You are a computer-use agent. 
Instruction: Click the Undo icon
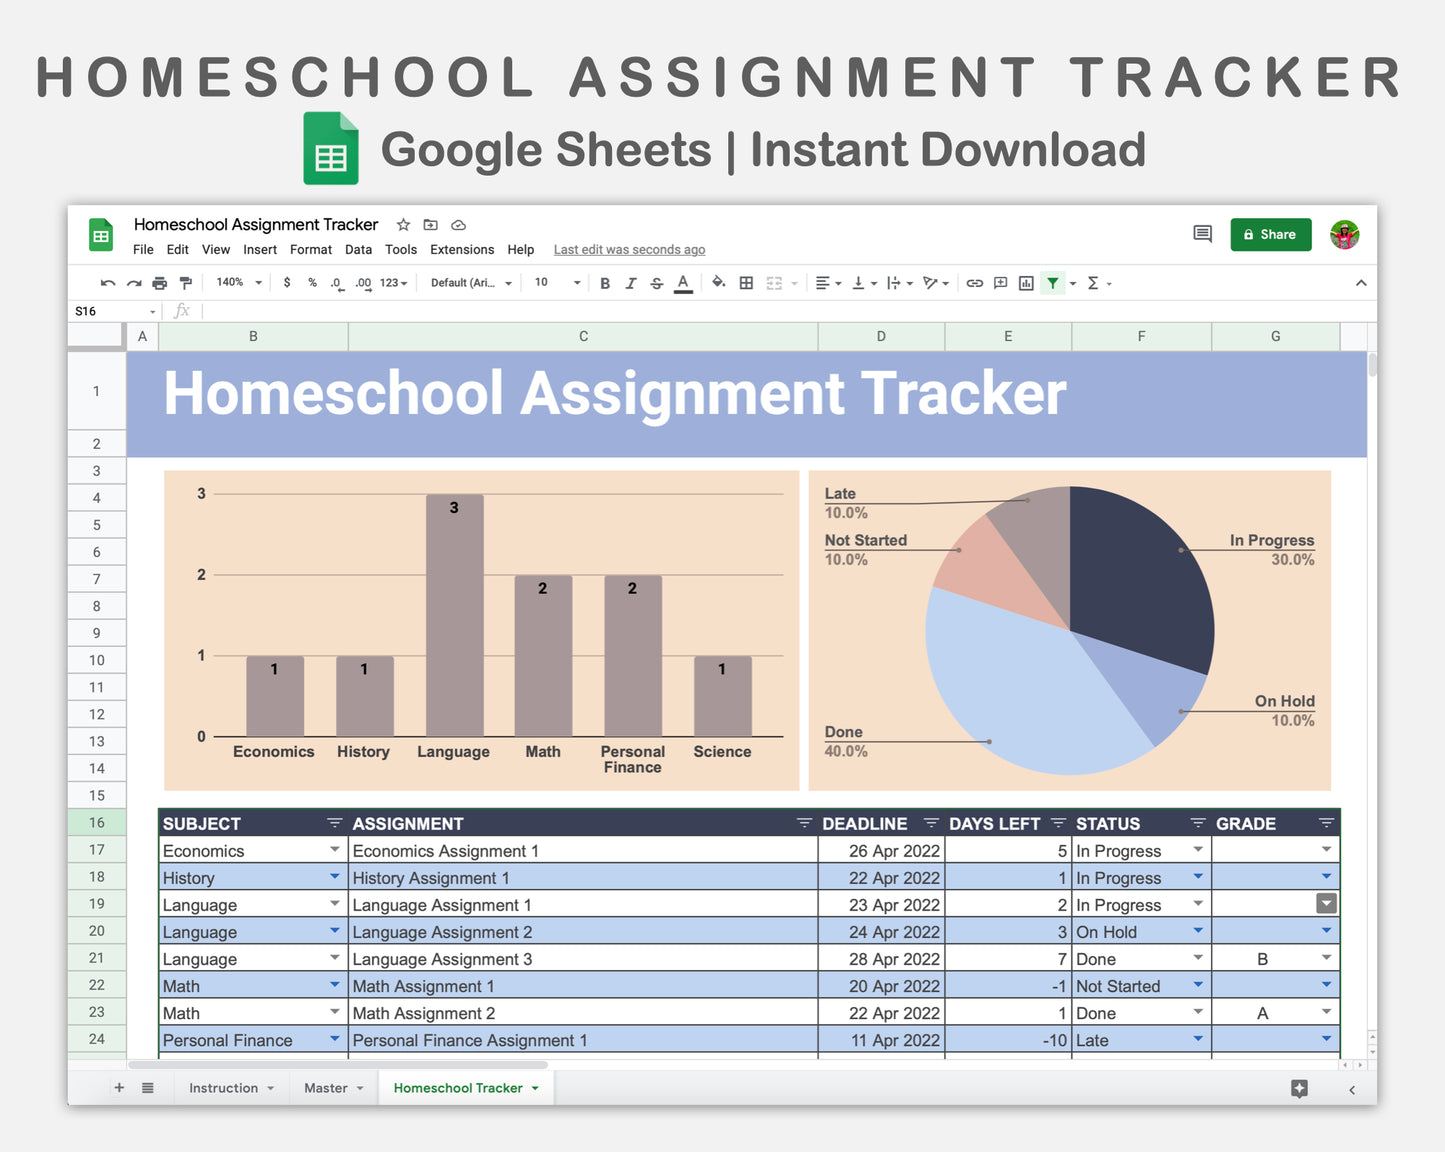[x=108, y=283]
